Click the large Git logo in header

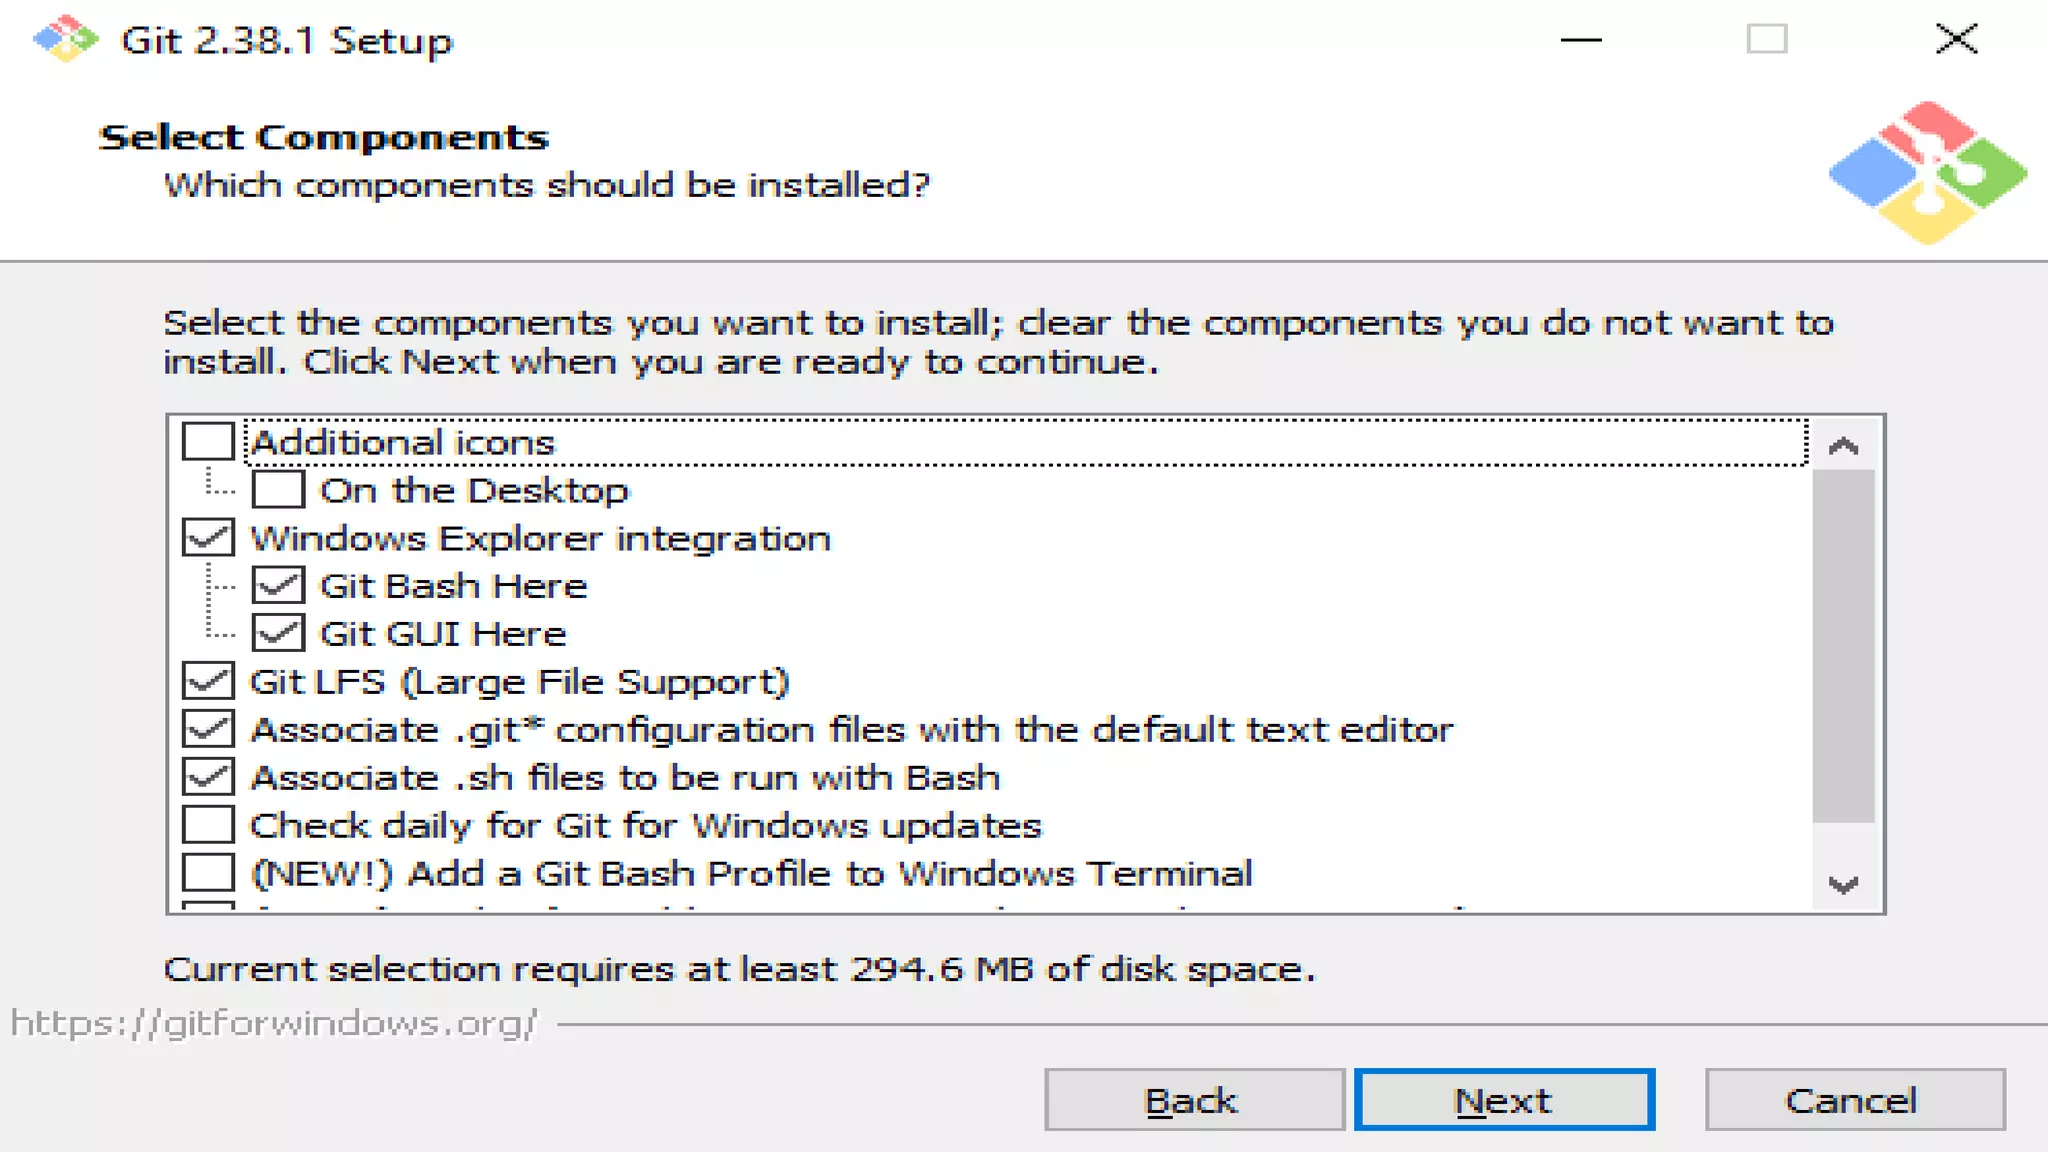[x=1927, y=173]
